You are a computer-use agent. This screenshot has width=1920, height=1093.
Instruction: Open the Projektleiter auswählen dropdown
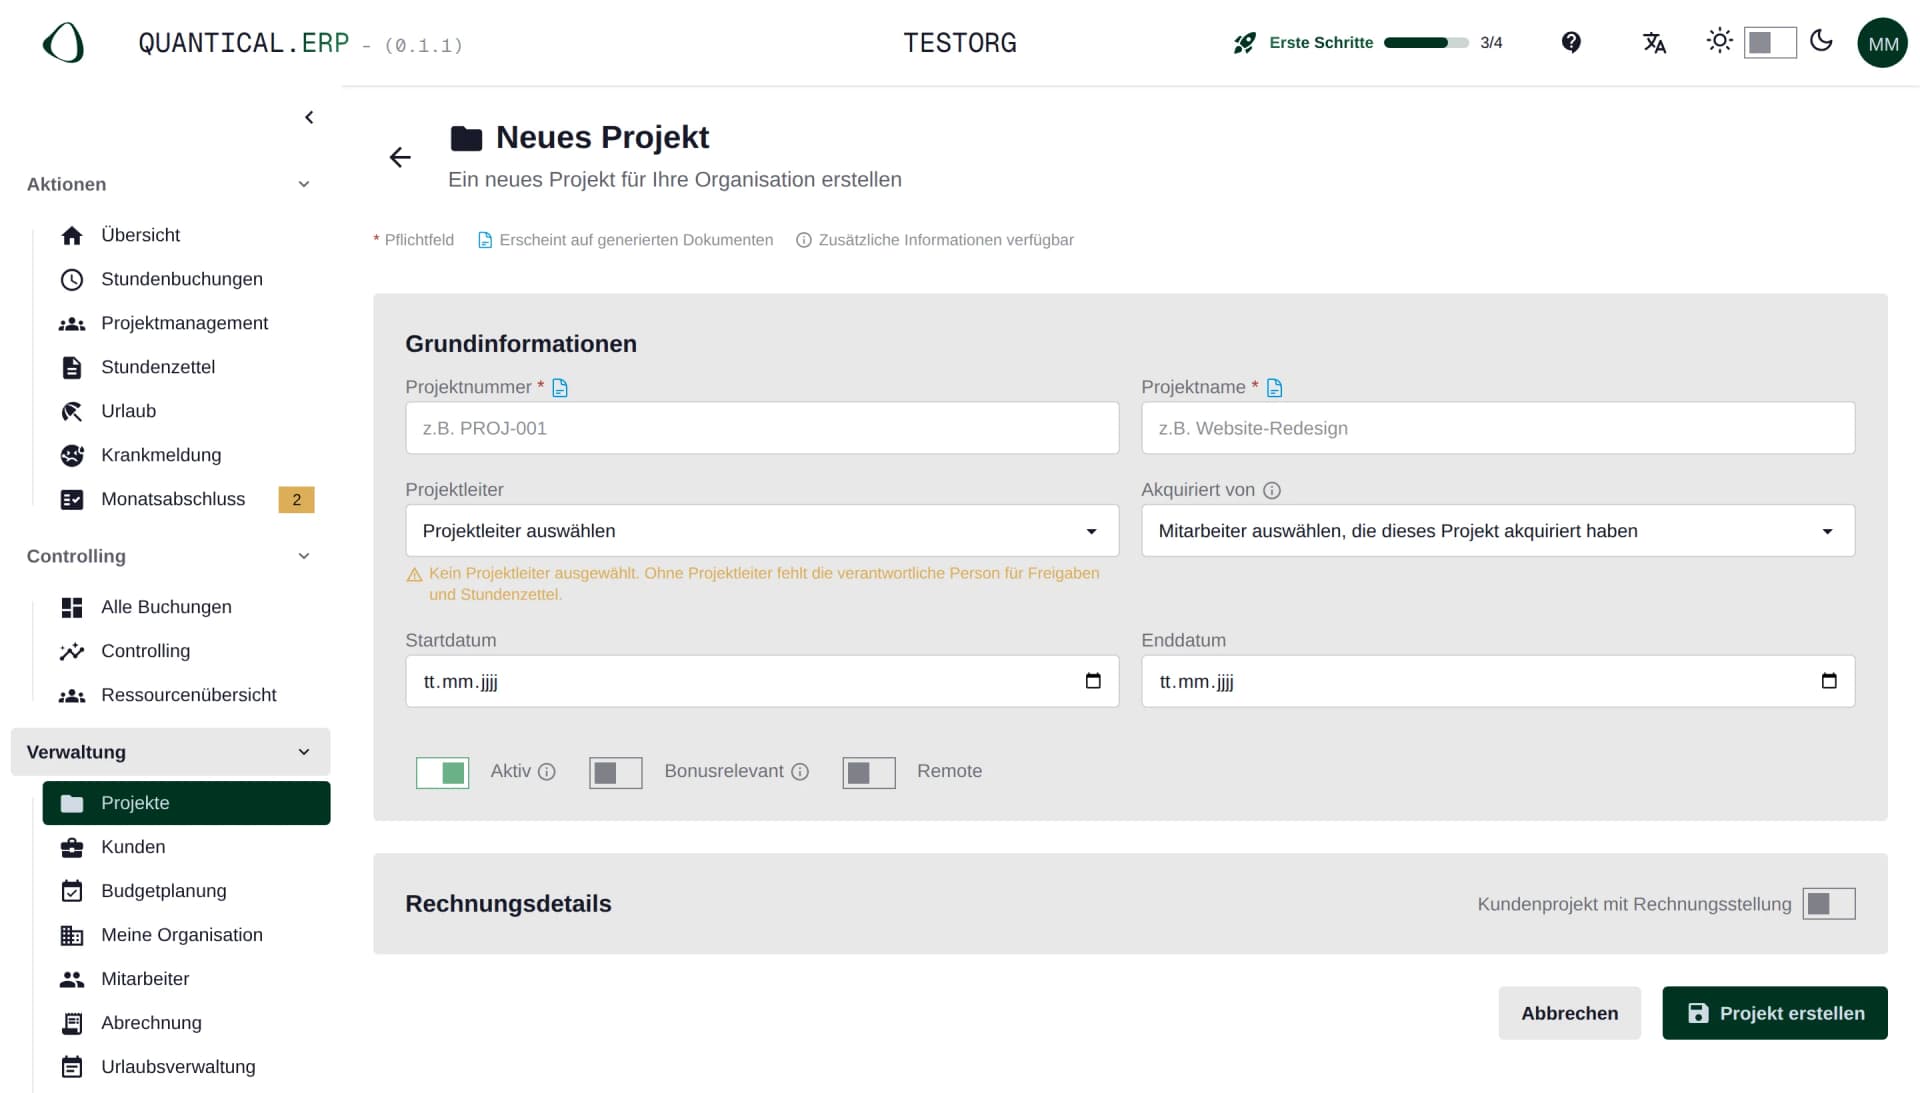click(762, 531)
